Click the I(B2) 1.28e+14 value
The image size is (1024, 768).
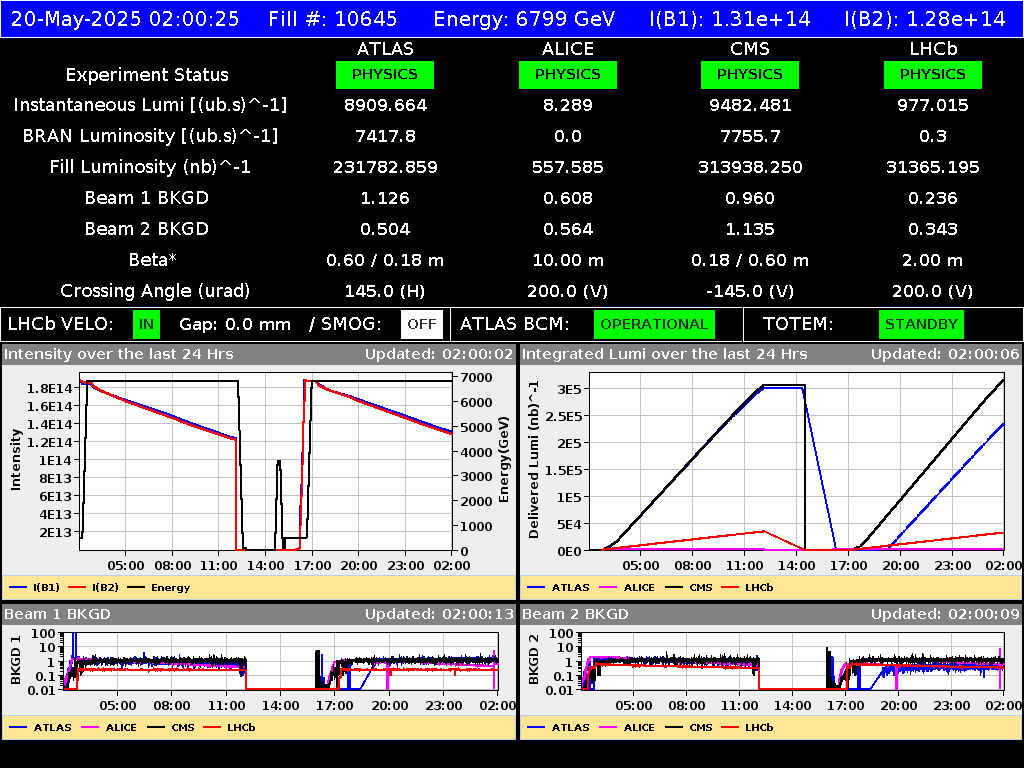[x=925, y=19]
